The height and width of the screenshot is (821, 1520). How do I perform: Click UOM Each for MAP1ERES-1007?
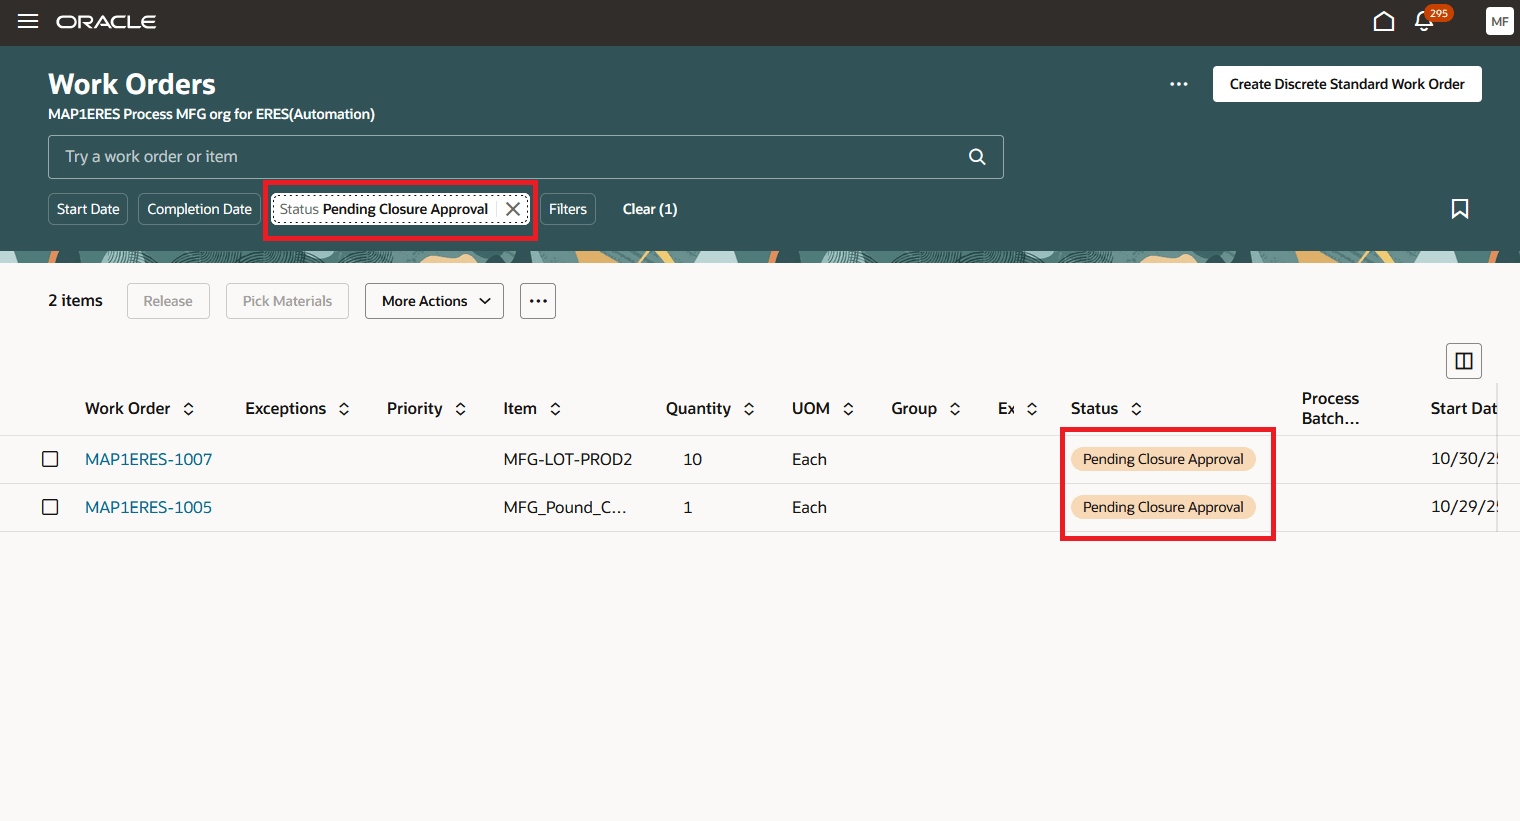[x=809, y=459]
